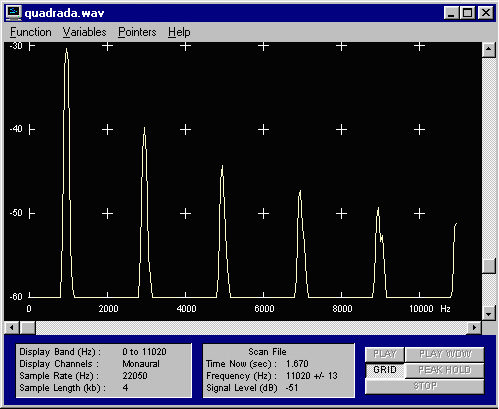Viewport: 499px width, 409px height.
Task: Click the STOP button
Action: click(425, 386)
